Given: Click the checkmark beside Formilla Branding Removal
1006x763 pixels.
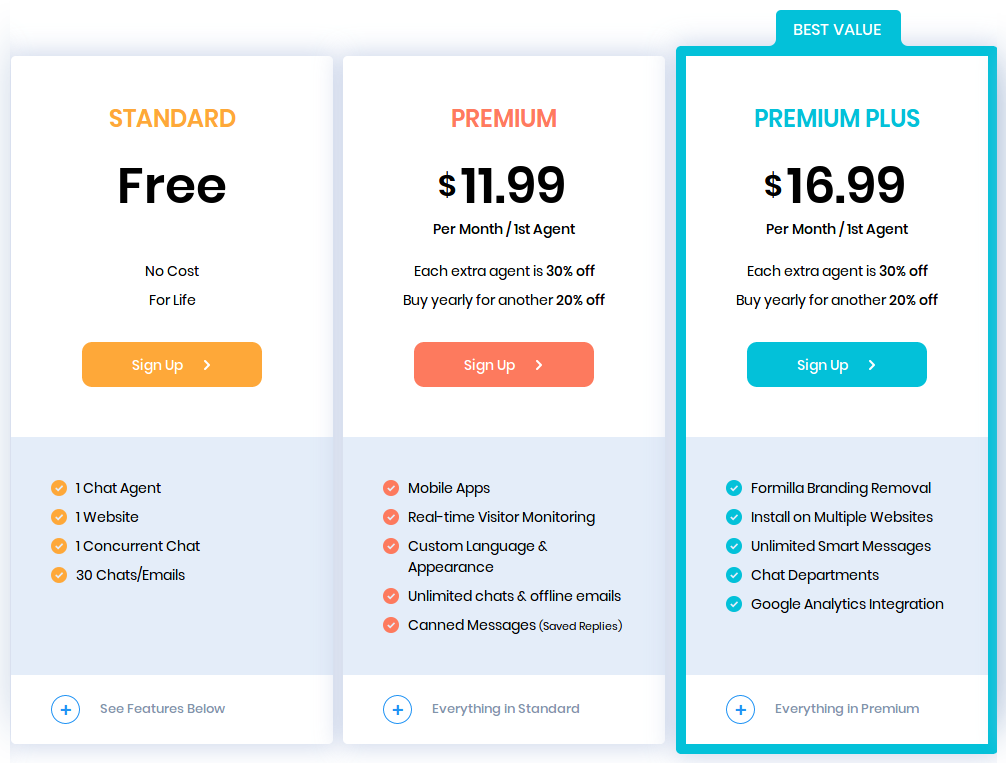Looking at the screenshot, I should point(733,488).
